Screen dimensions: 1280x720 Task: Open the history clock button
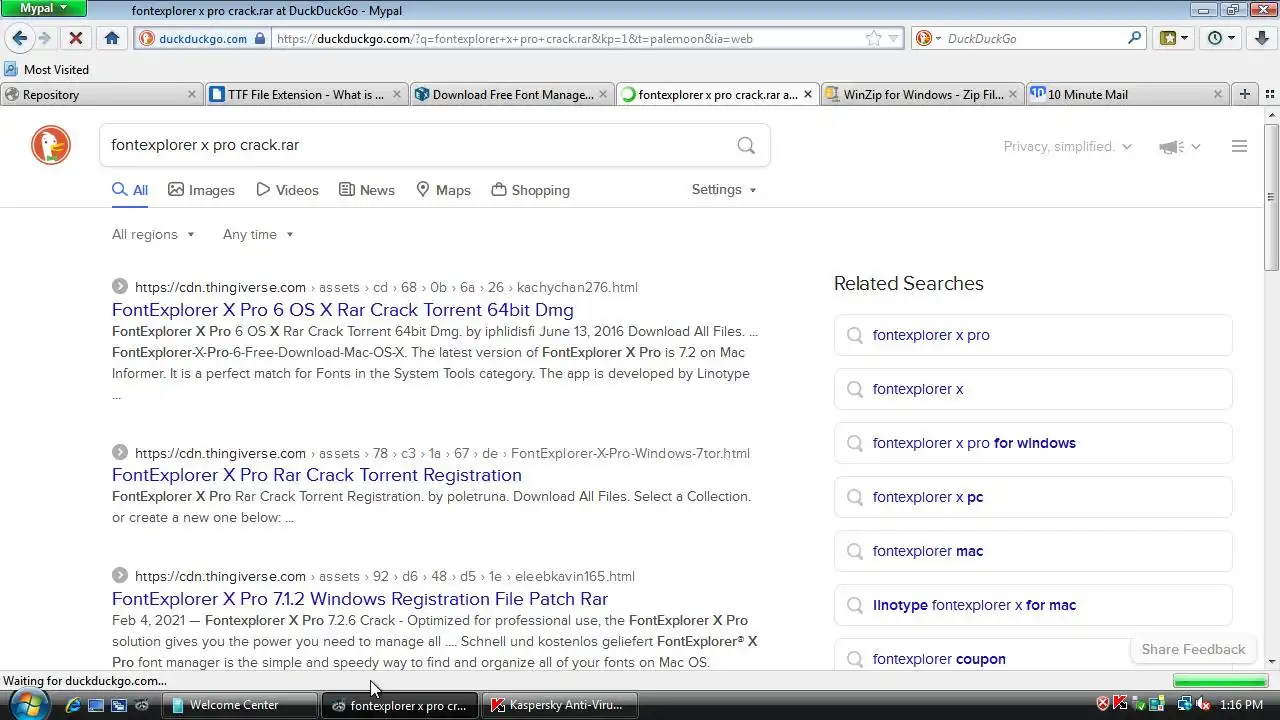pyautogui.click(x=1221, y=38)
